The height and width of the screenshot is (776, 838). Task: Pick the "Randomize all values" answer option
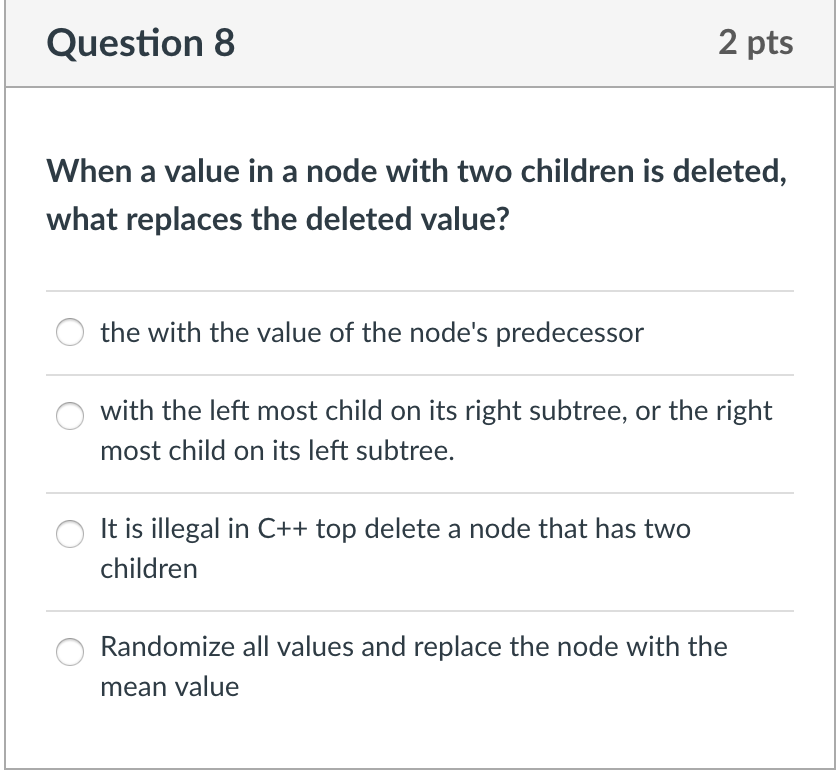pyautogui.click(x=68, y=653)
